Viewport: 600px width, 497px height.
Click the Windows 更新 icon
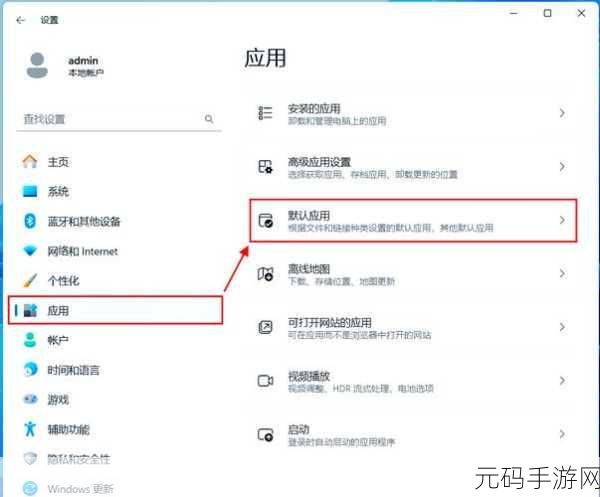point(30,488)
